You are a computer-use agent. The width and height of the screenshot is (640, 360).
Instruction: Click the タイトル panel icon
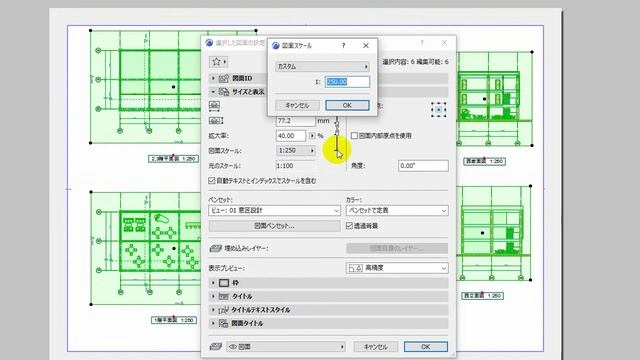click(x=224, y=296)
